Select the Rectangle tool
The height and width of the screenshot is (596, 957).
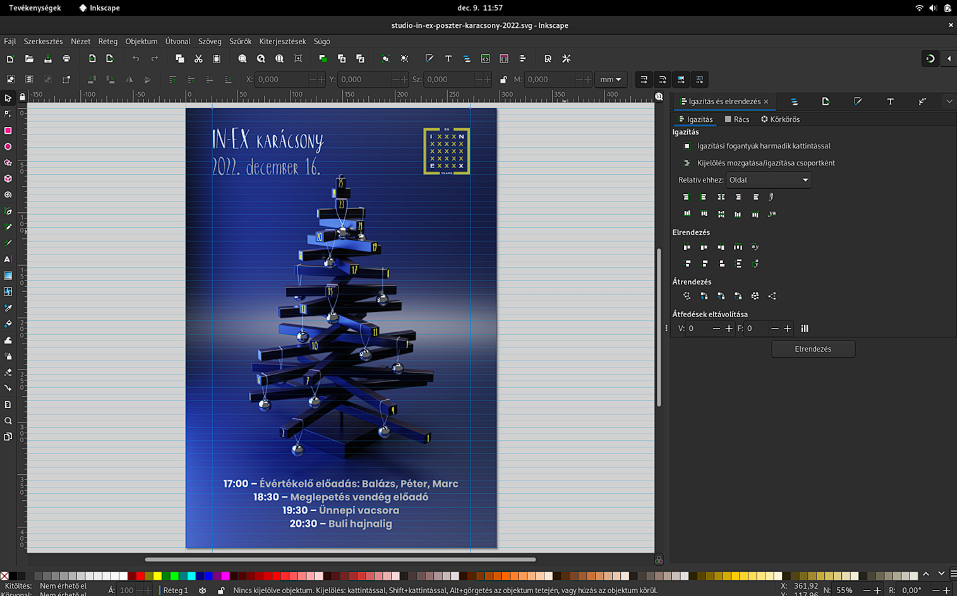pos(7,132)
